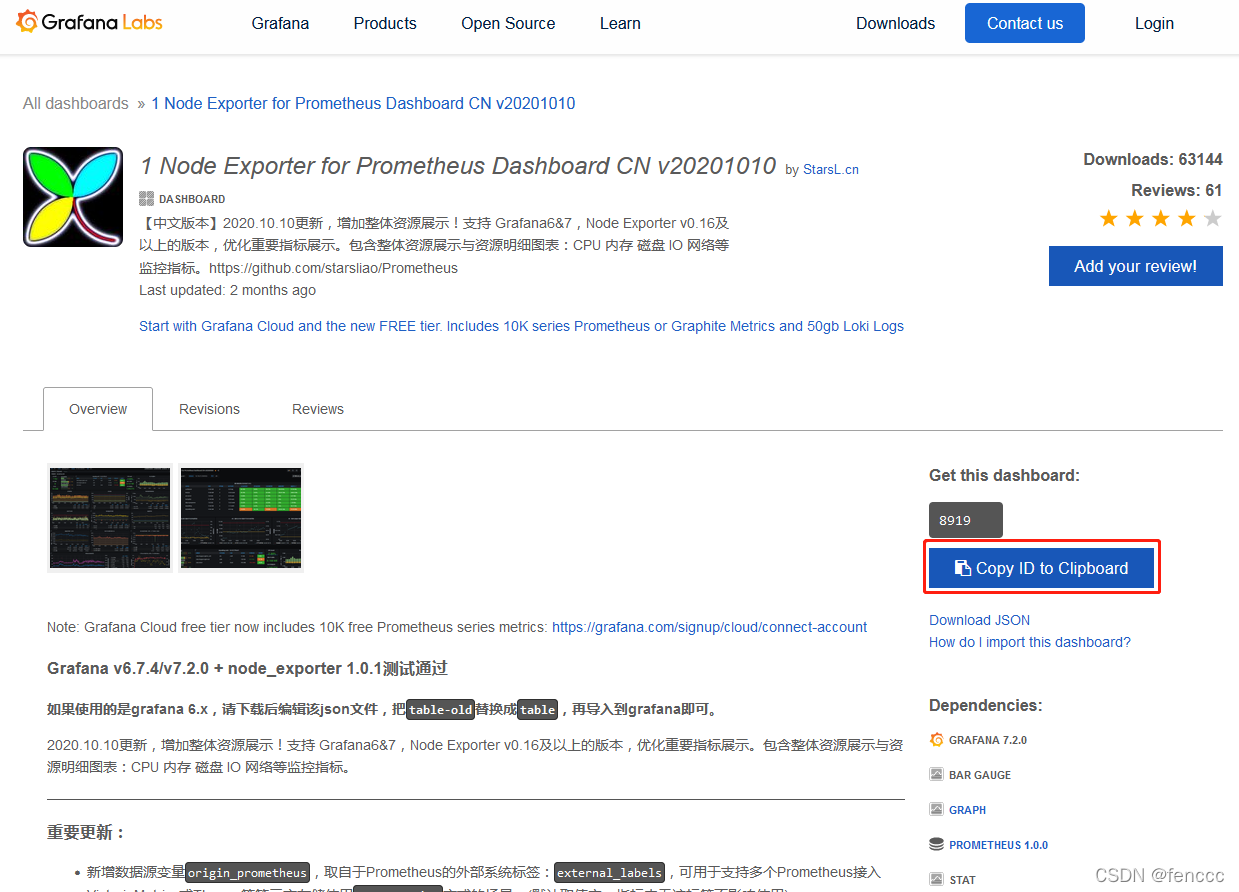Open the Open Source menu
Image resolution: width=1239 pixels, height=892 pixels.
pyautogui.click(x=508, y=23)
